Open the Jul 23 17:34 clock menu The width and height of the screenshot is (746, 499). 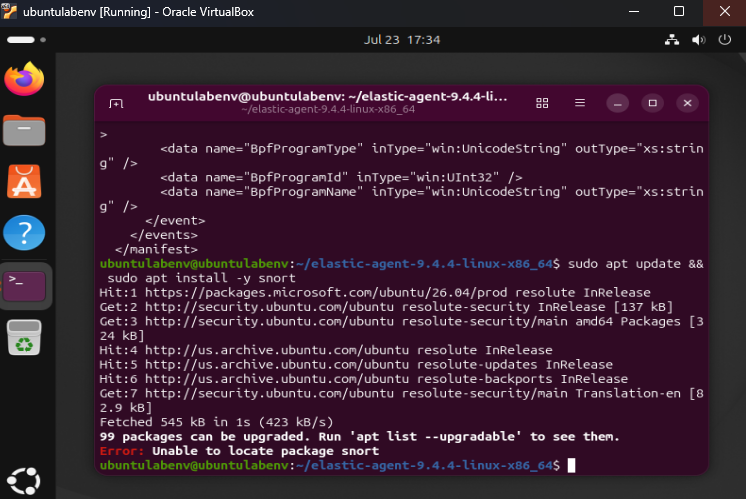[x=402, y=40]
